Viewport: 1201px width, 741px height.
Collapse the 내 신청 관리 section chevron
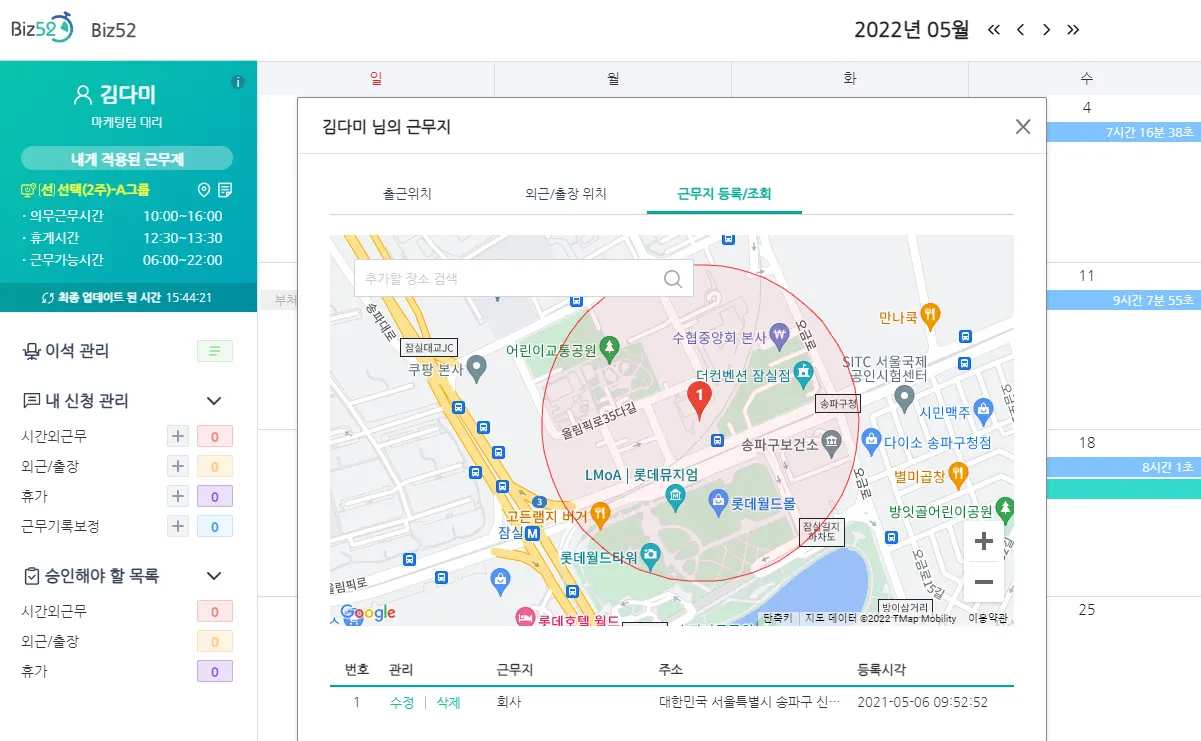[x=214, y=401]
